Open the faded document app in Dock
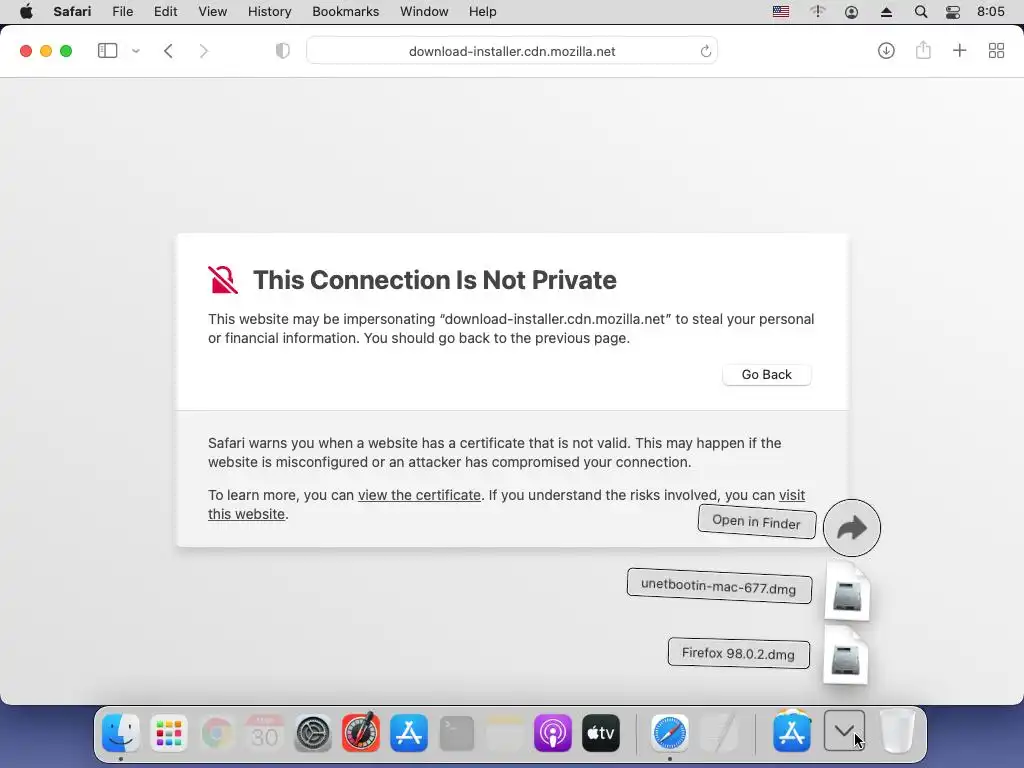1024x768 pixels. (x=718, y=733)
